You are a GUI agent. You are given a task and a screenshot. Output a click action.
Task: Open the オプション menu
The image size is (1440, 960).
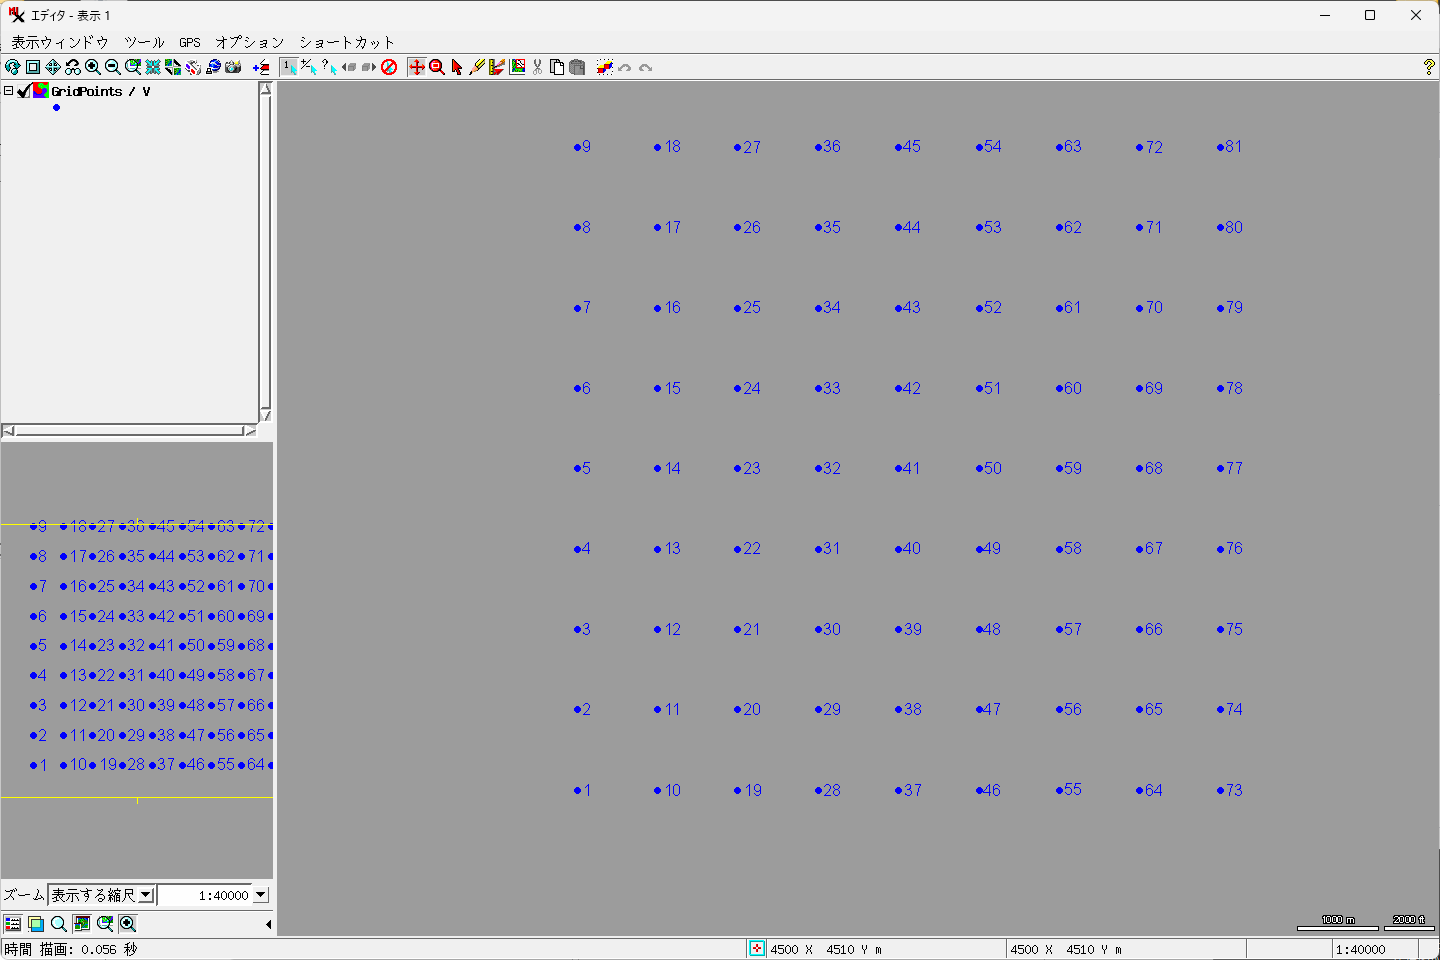point(250,42)
